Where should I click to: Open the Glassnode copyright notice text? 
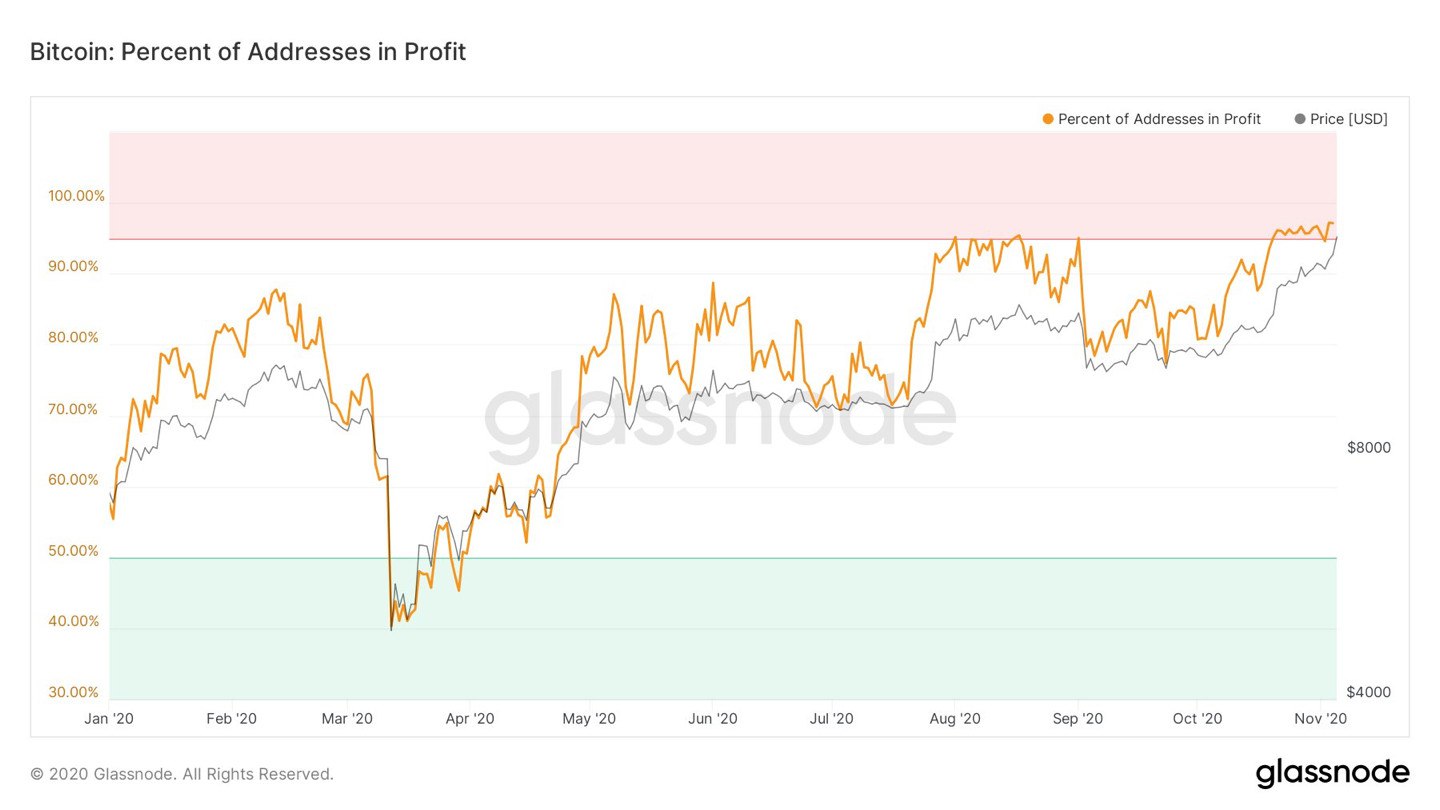point(182,774)
